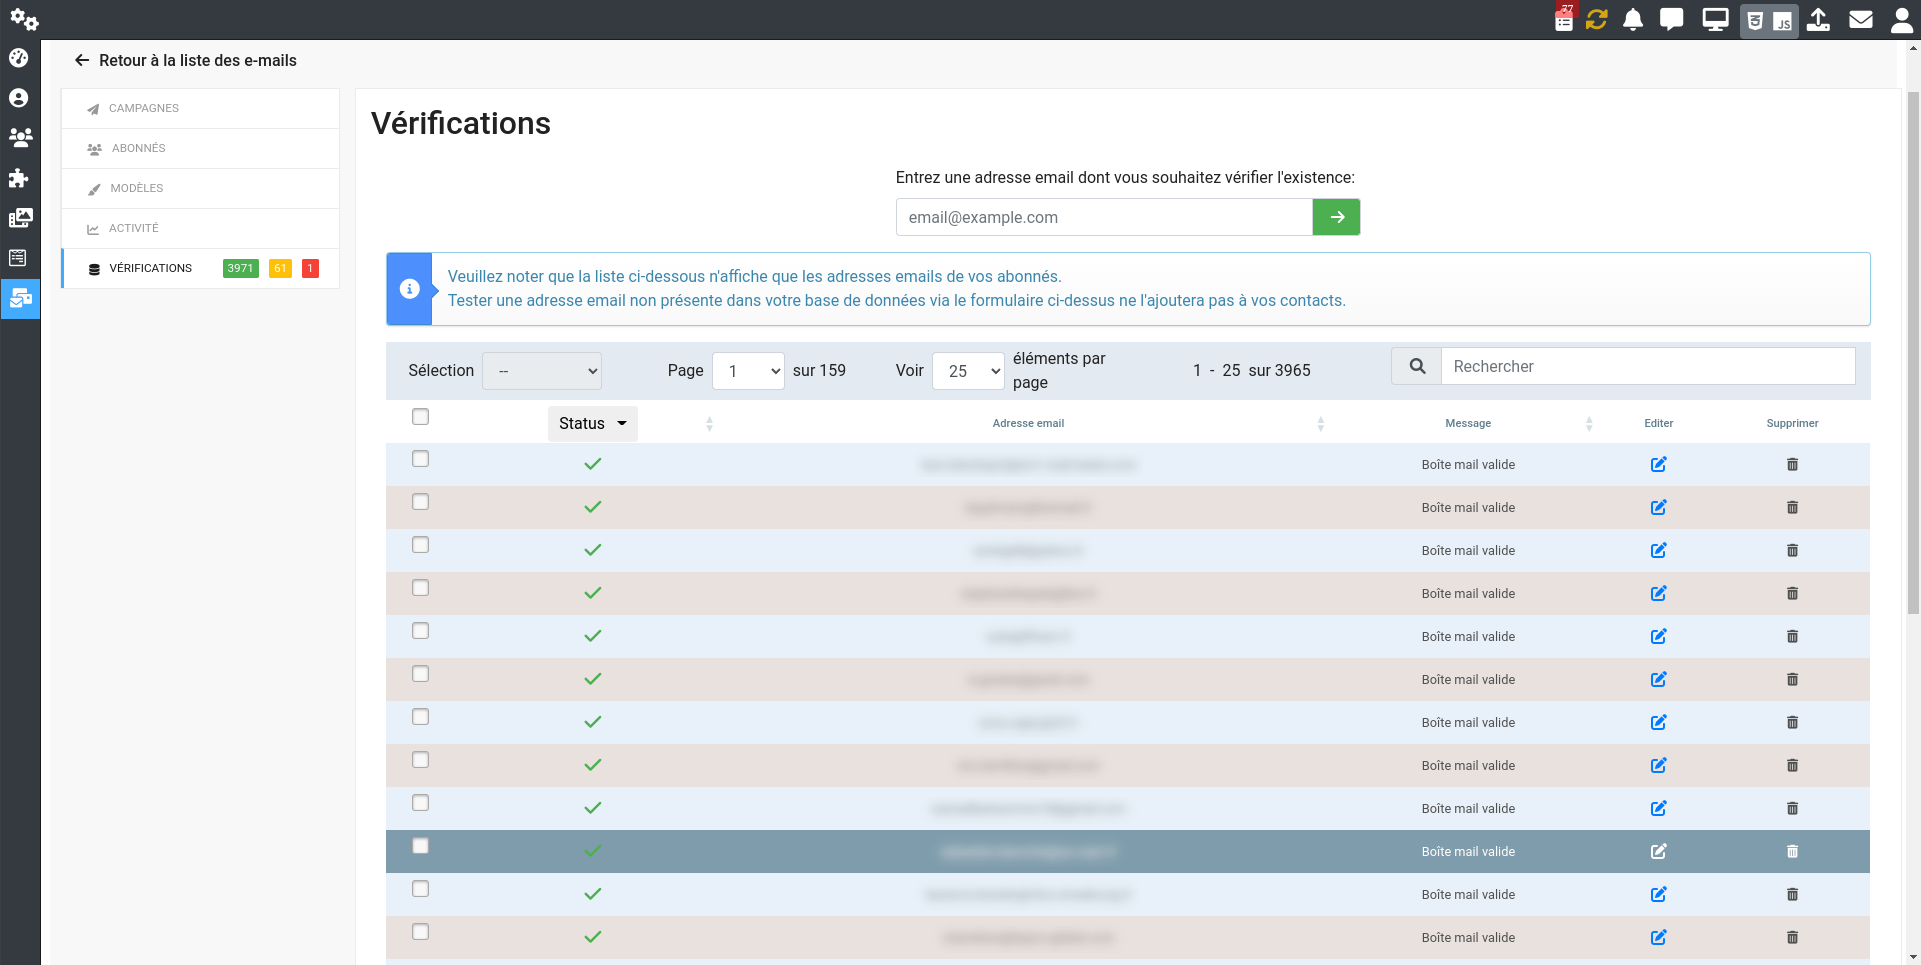Click the magnifier search icon

[x=1417, y=366]
